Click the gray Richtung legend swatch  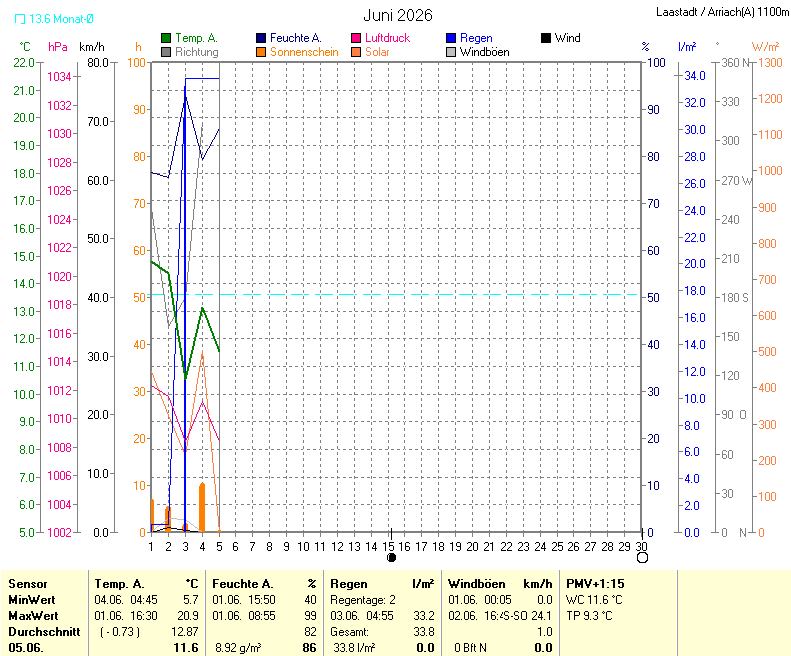166,52
